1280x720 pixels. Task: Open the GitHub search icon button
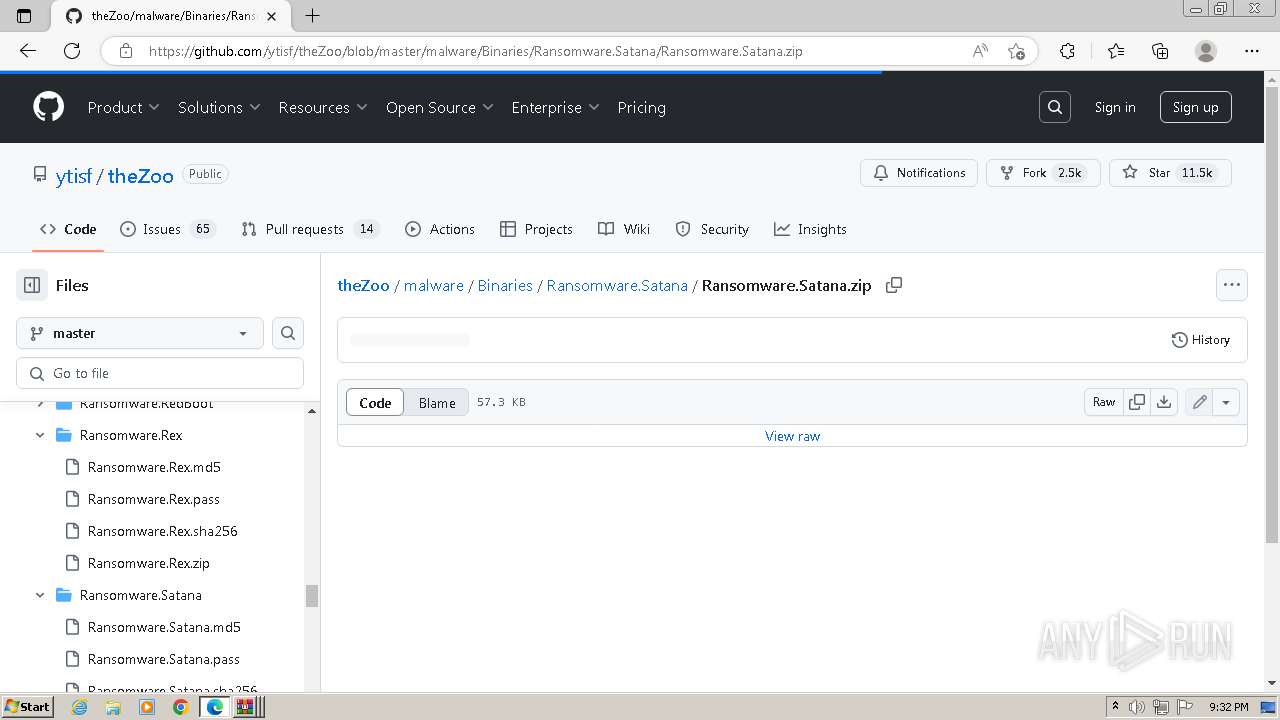point(1055,107)
